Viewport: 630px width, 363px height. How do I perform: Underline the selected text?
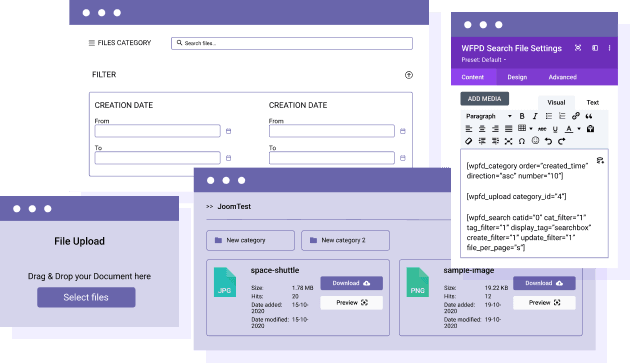(x=555, y=129)
